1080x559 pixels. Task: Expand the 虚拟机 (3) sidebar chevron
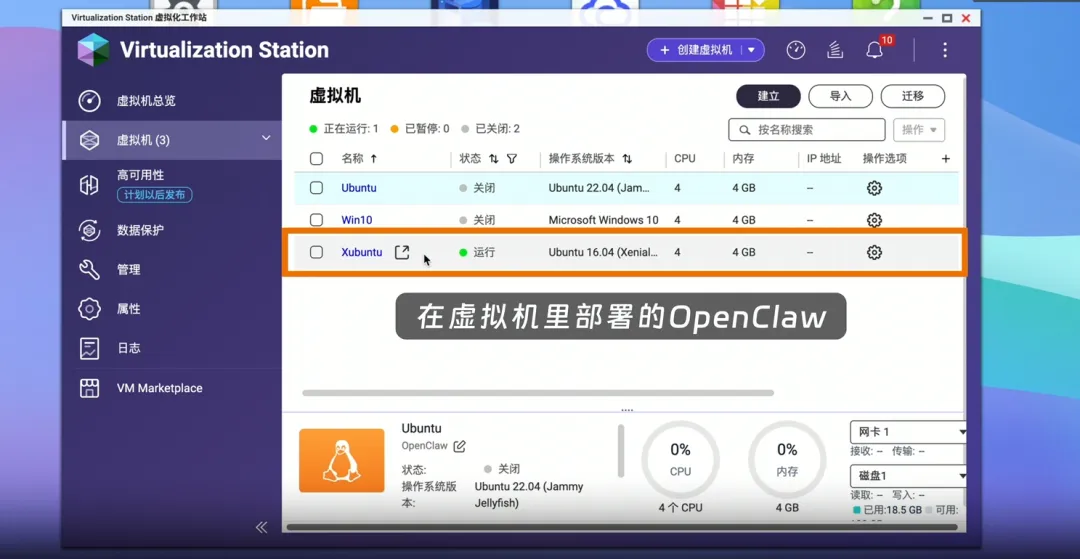266,139
